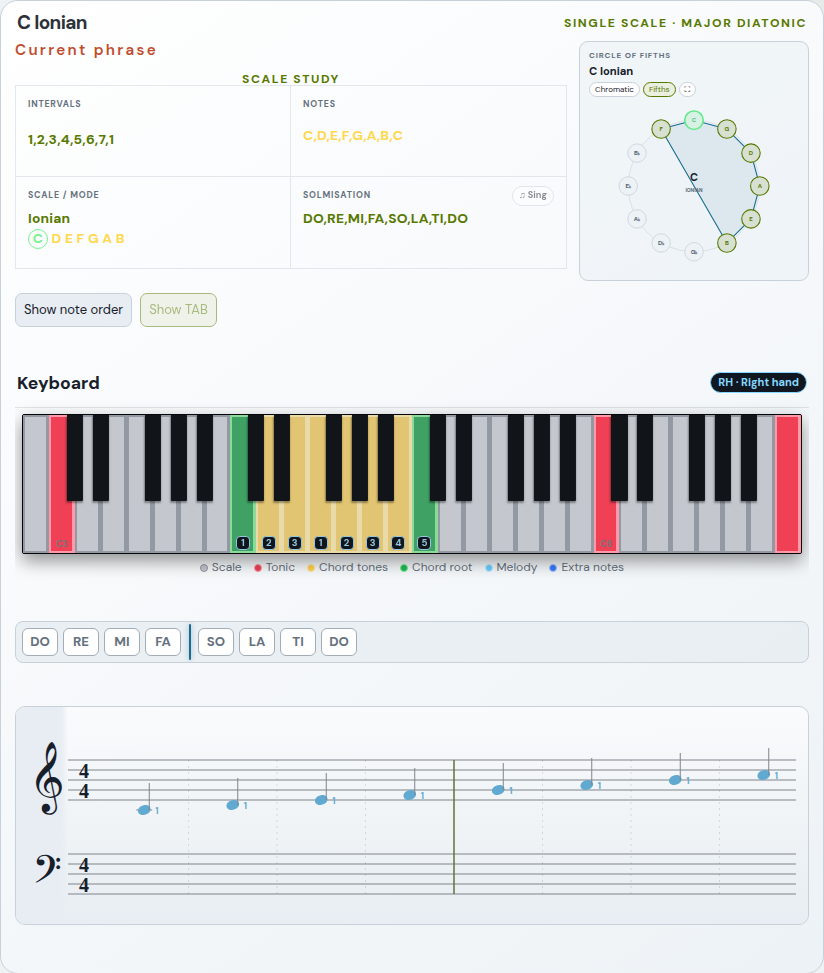This screenshot has width=824, height=973.
Task: Toggle Show note order
Action: [x=73, y=310]
